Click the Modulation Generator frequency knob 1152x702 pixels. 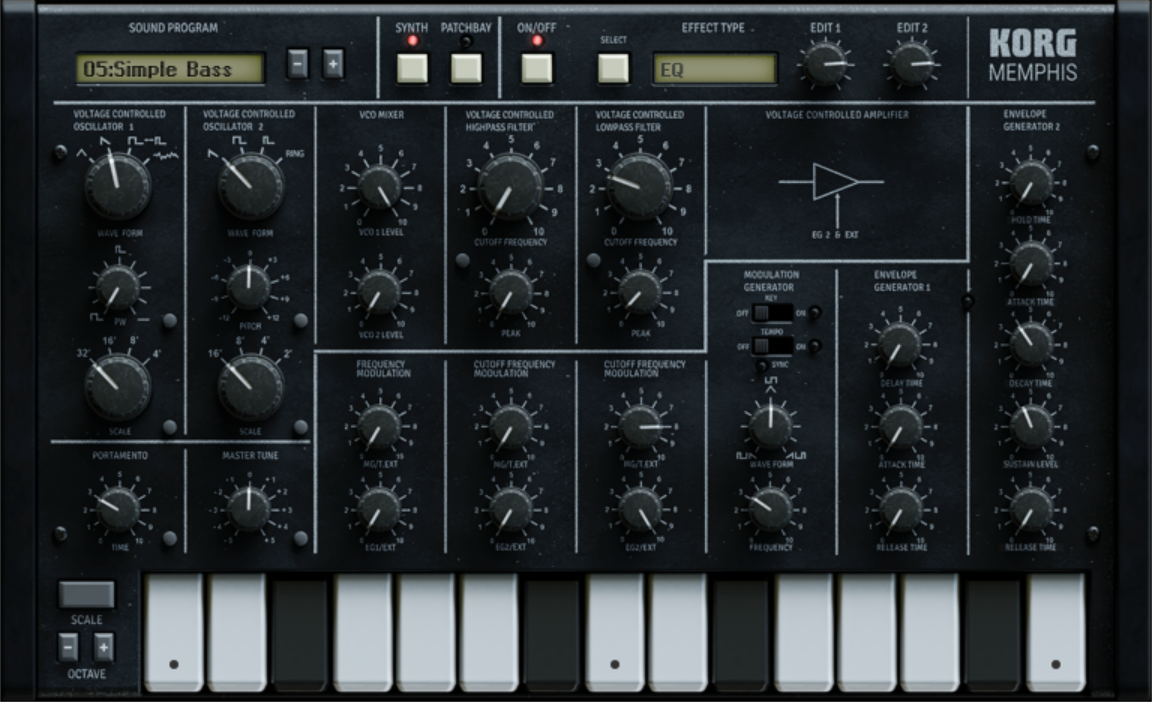pyautogui.click(x=770, y=510)
